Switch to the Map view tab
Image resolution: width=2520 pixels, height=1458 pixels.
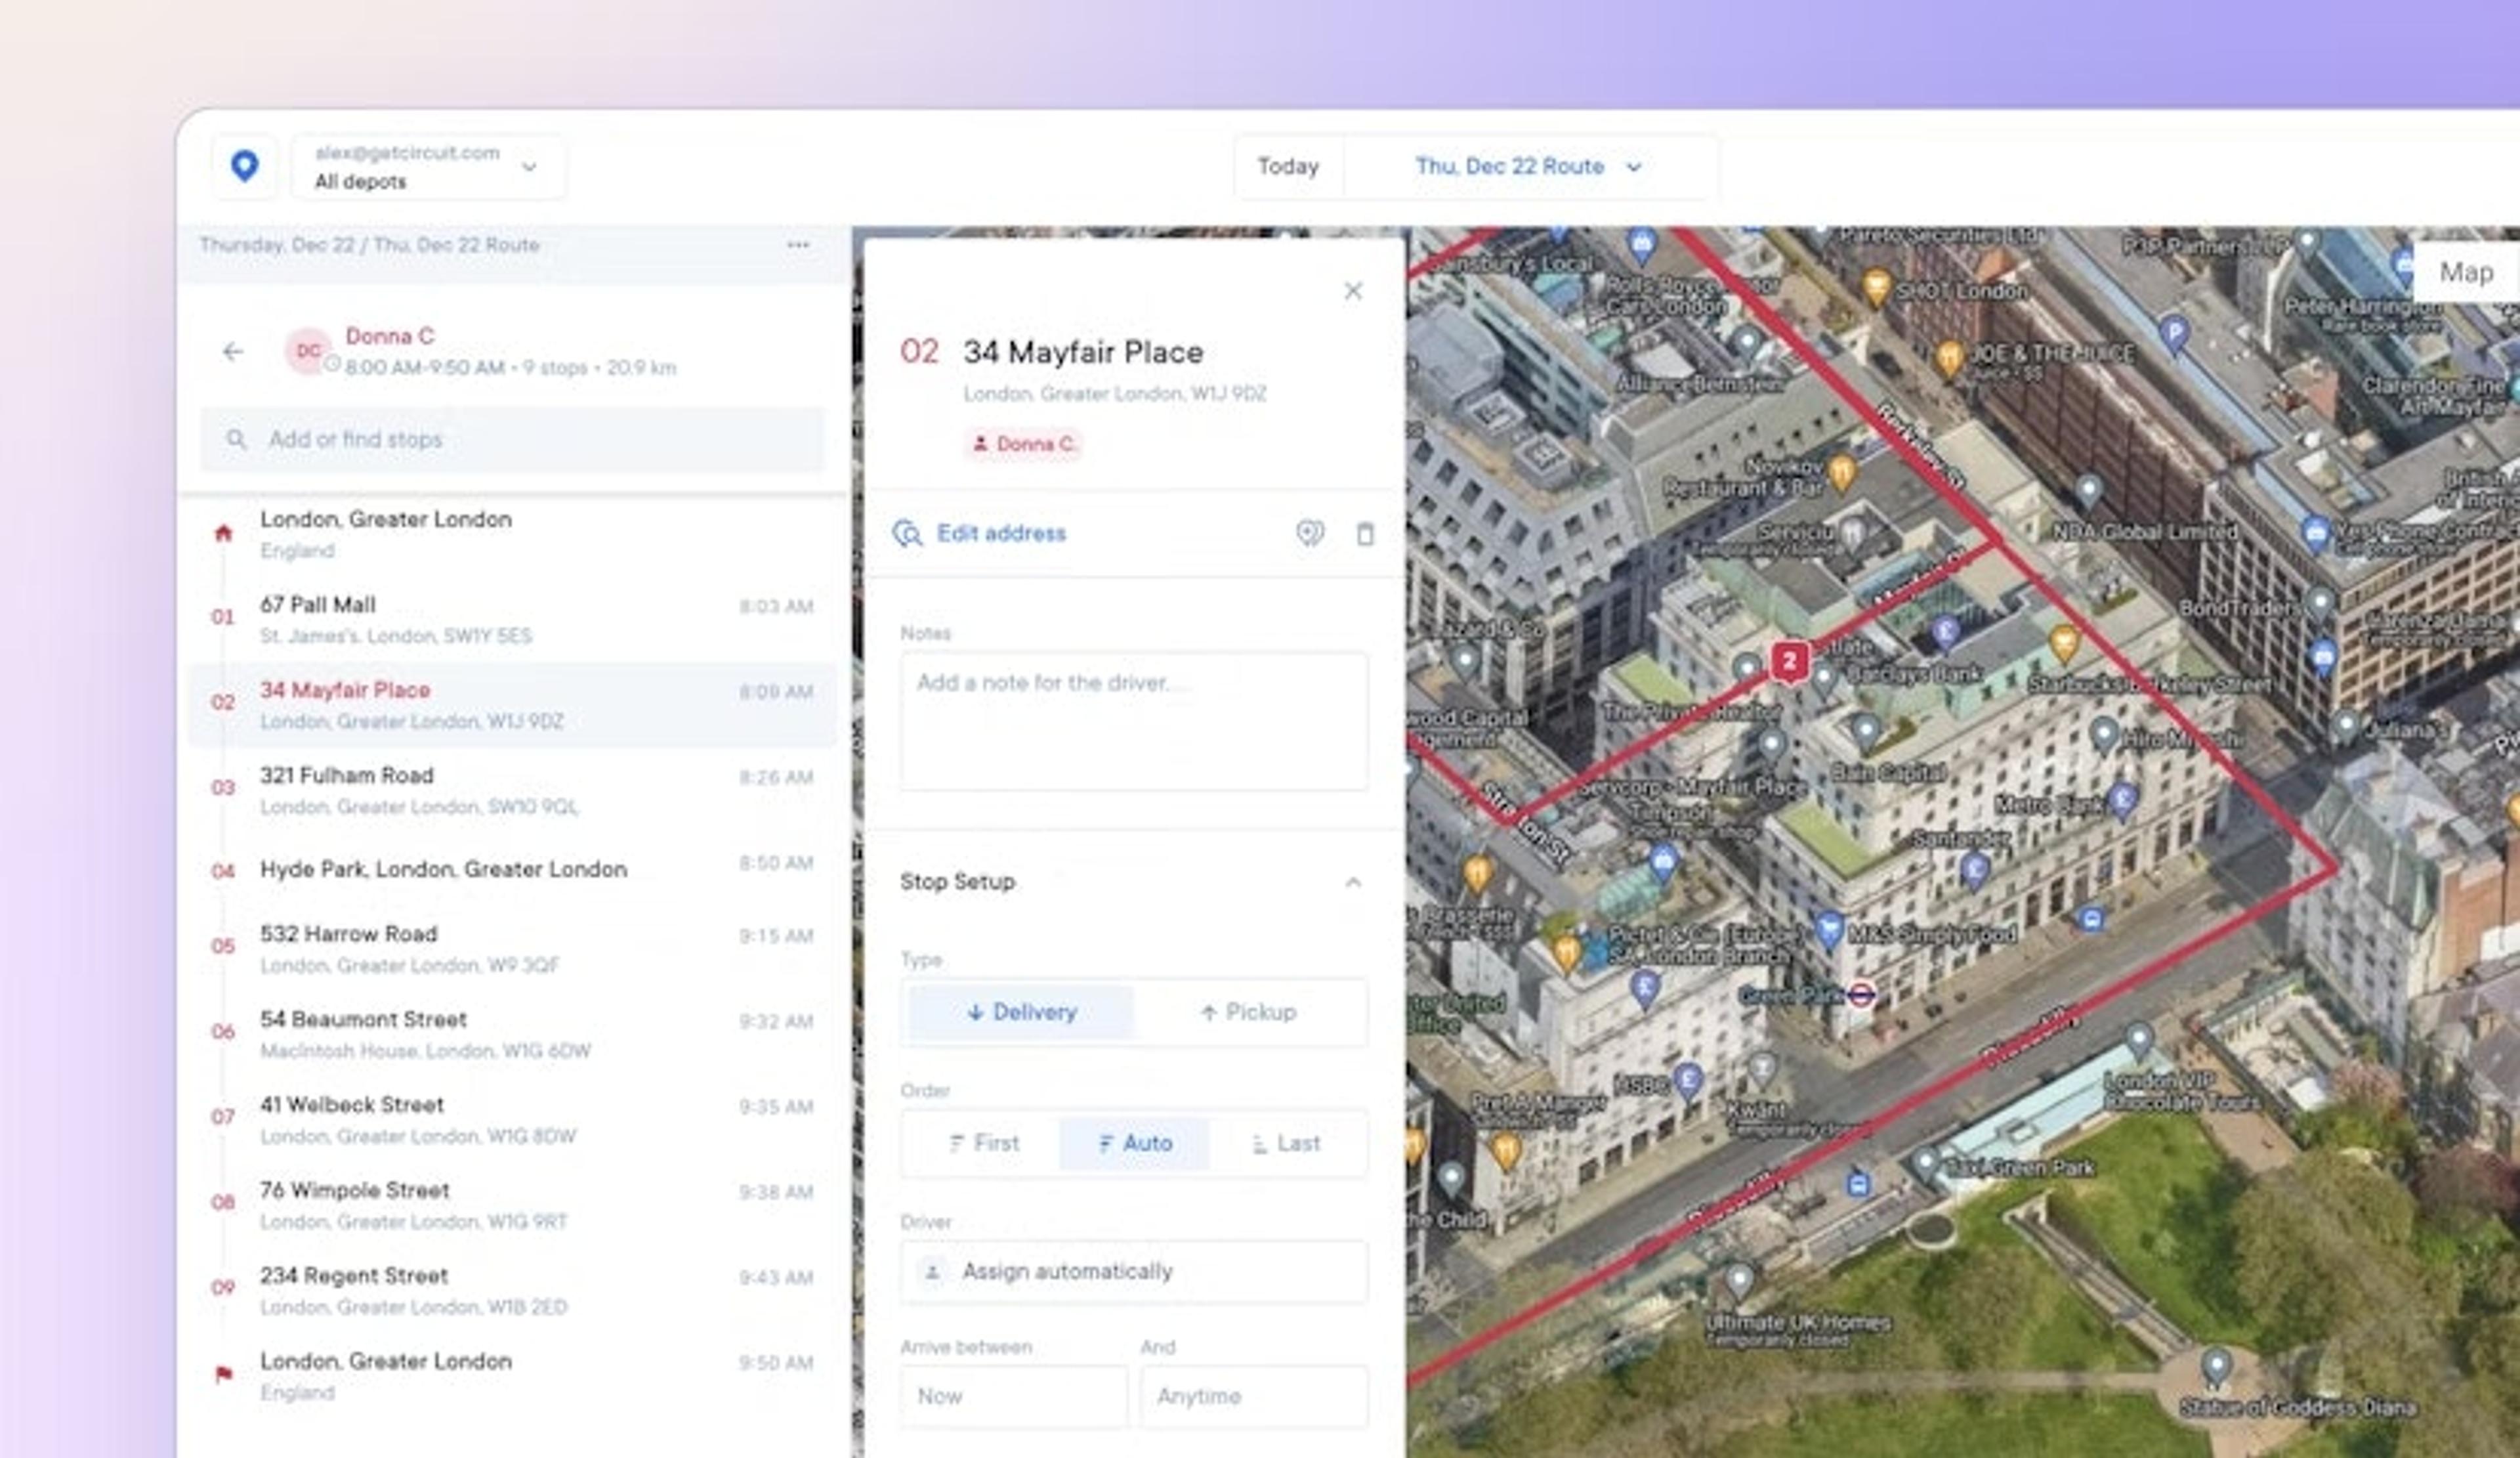click(2465, 272)
